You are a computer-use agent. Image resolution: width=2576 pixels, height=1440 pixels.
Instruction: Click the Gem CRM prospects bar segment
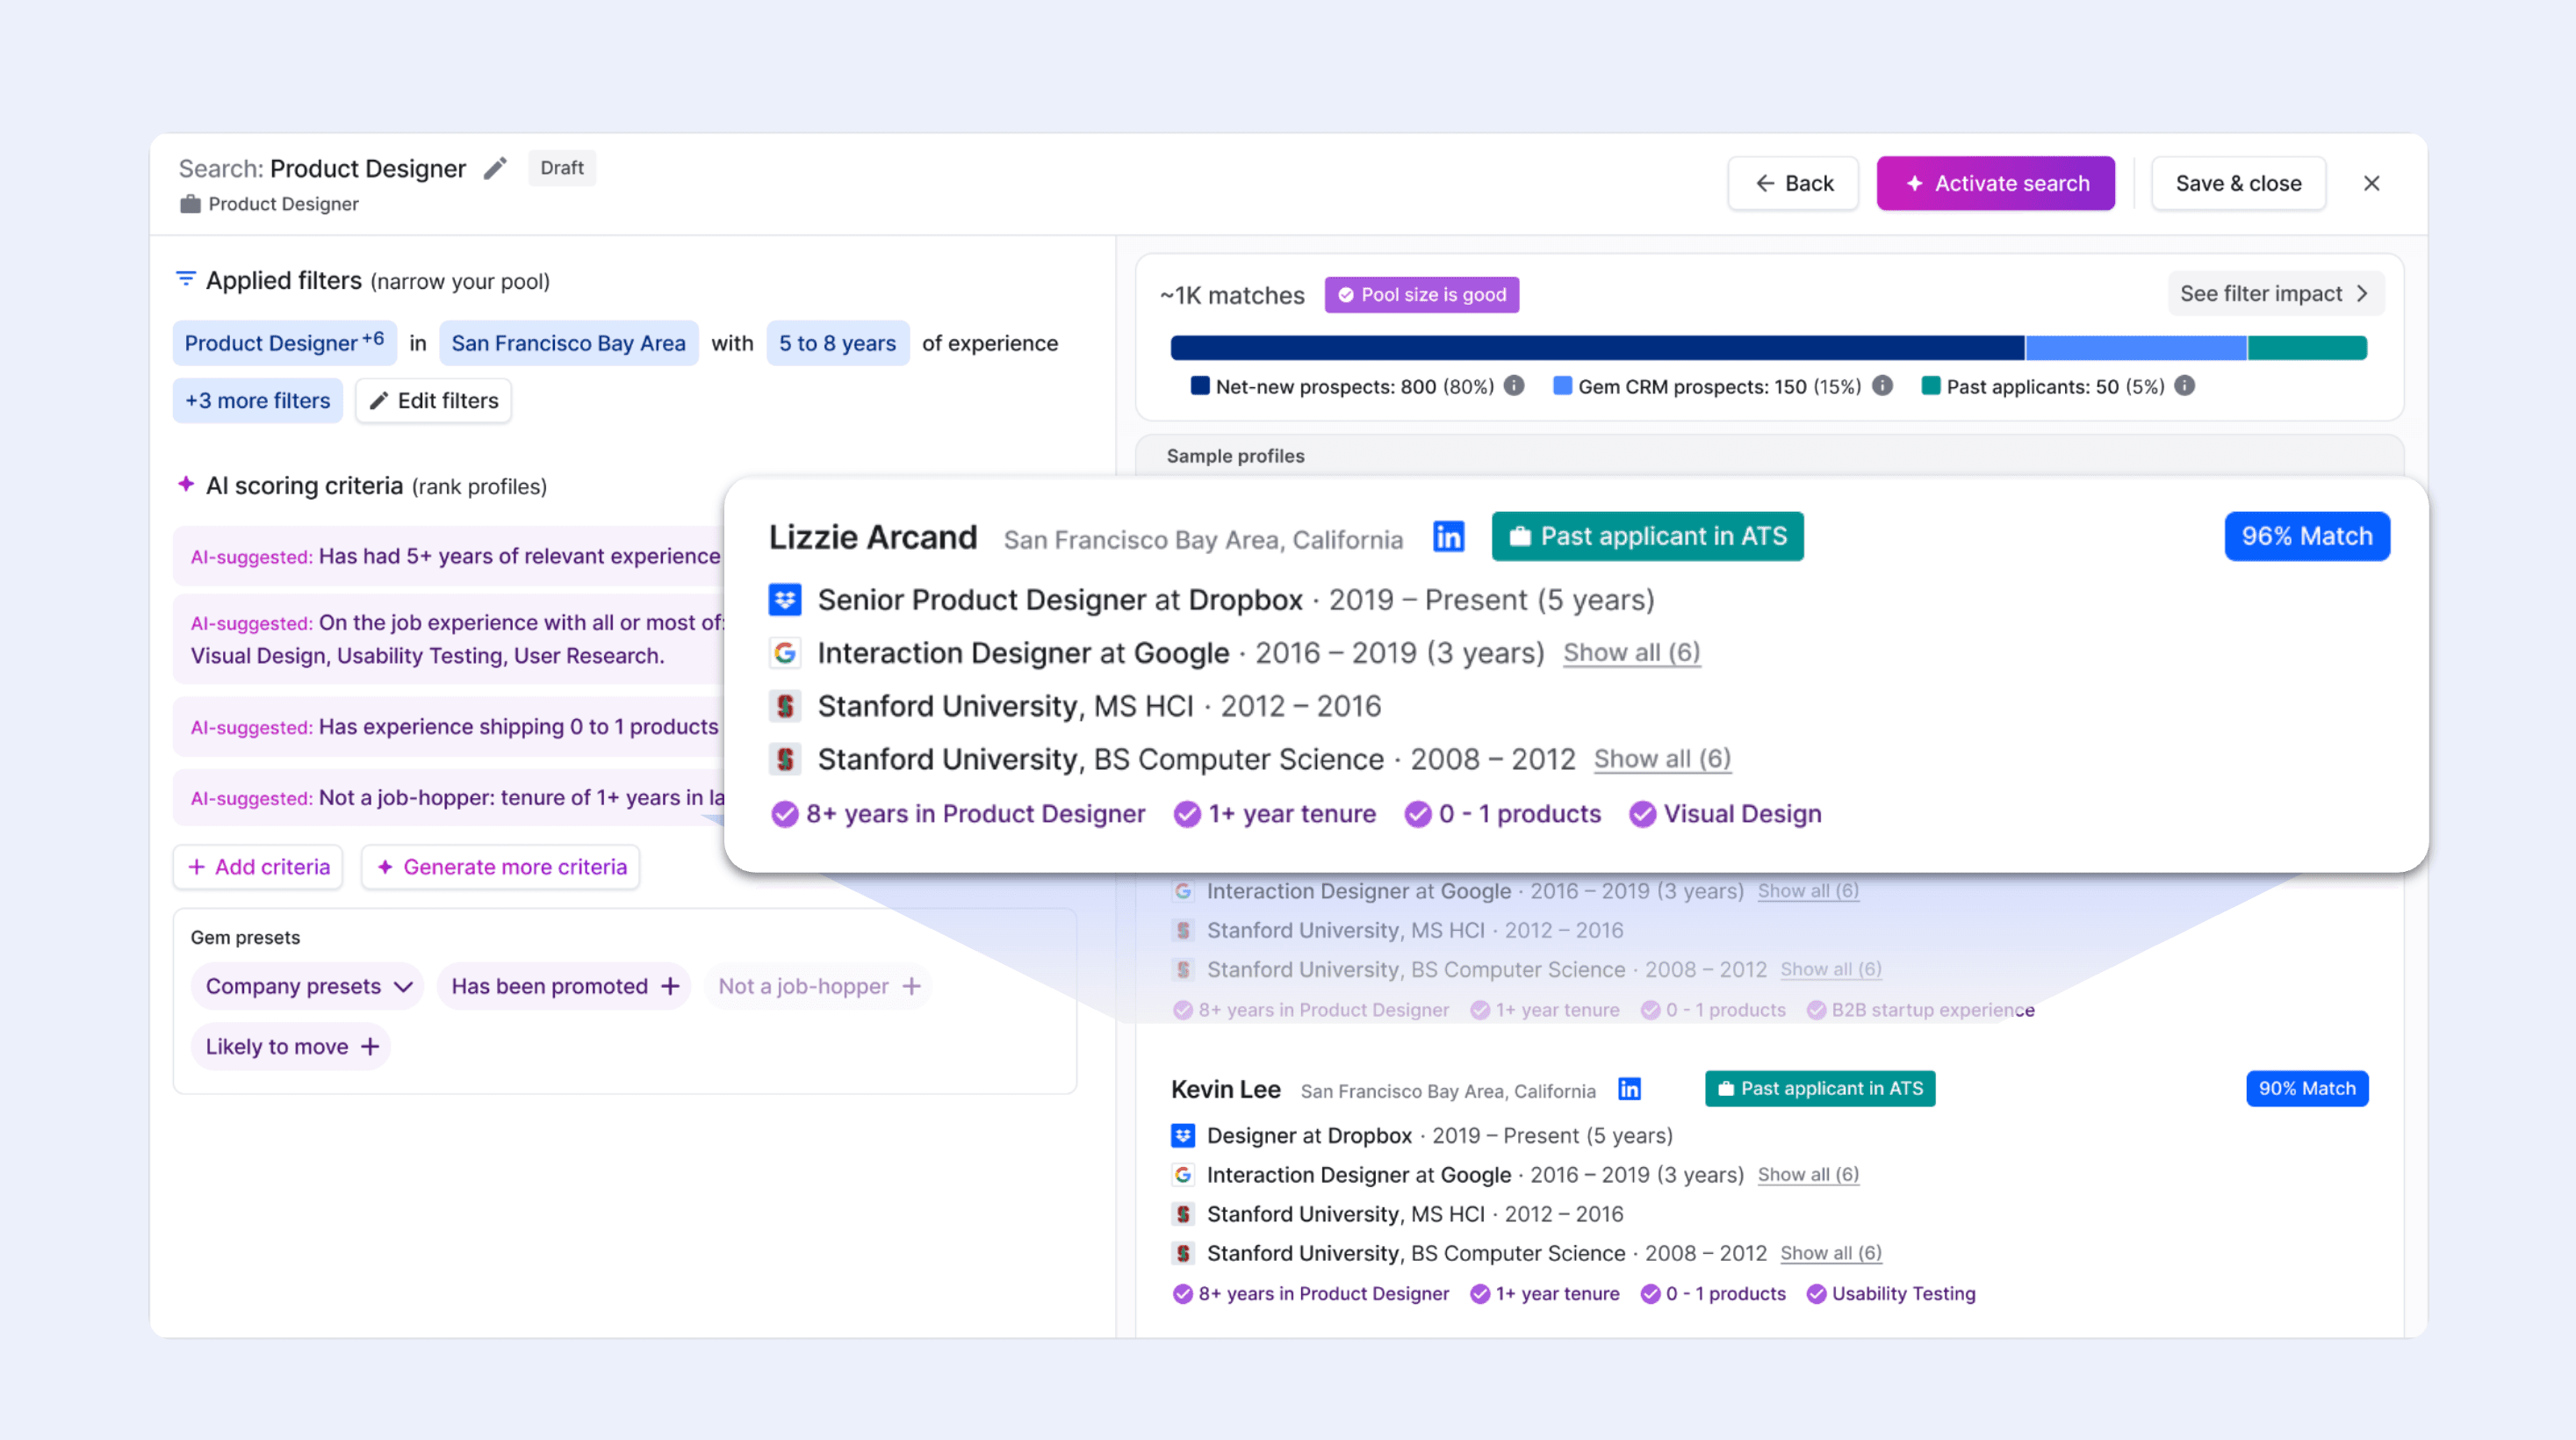click(x=2135, y=348)
